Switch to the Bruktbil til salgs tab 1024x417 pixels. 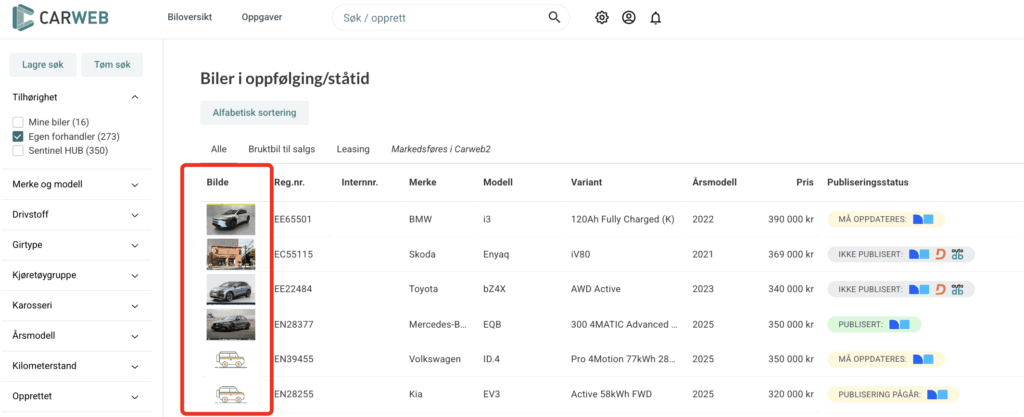(281, 149)
